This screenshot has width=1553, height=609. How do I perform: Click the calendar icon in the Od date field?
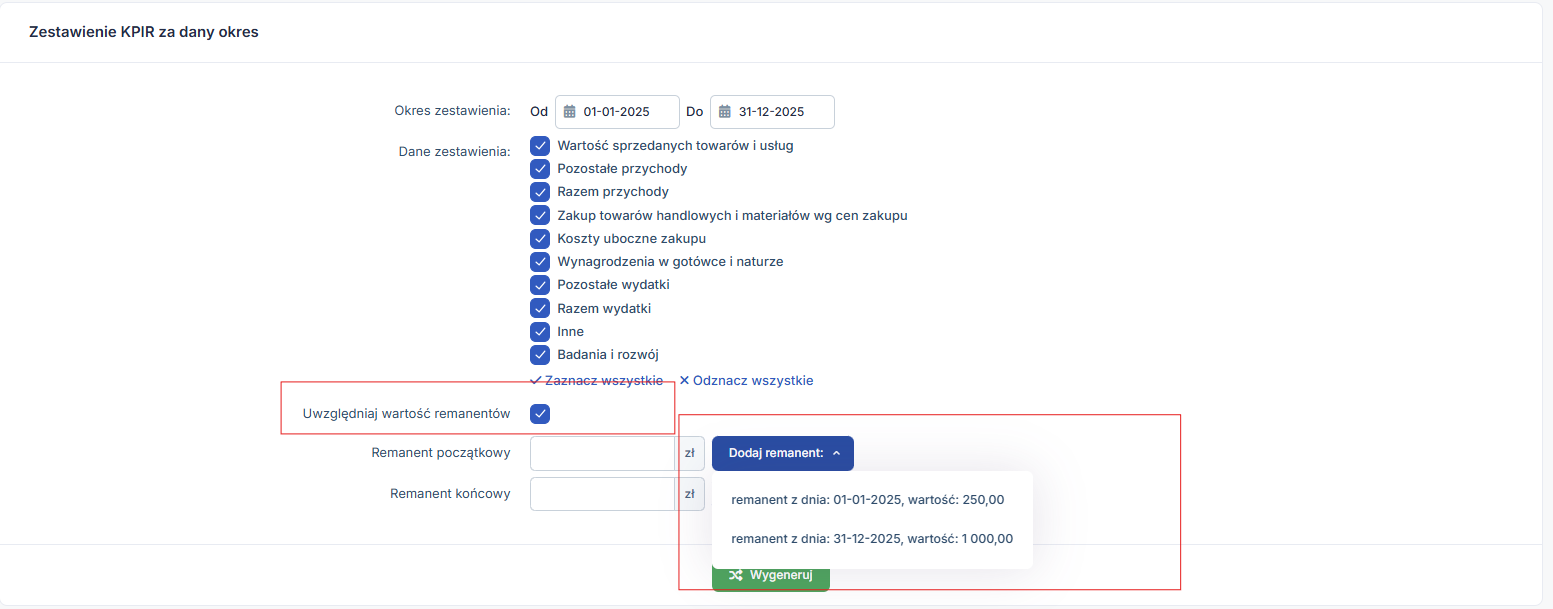point(570,112)
